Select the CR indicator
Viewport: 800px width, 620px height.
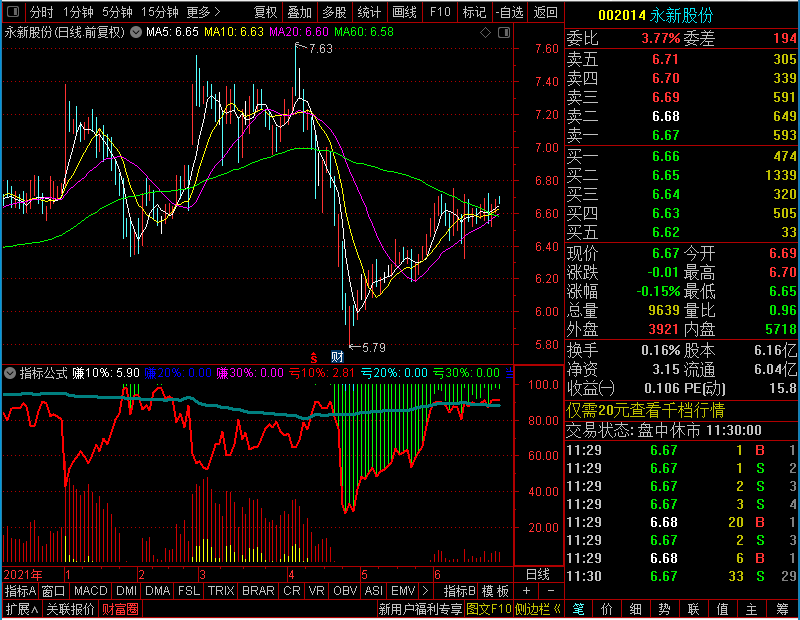click(x=292, y=591)
